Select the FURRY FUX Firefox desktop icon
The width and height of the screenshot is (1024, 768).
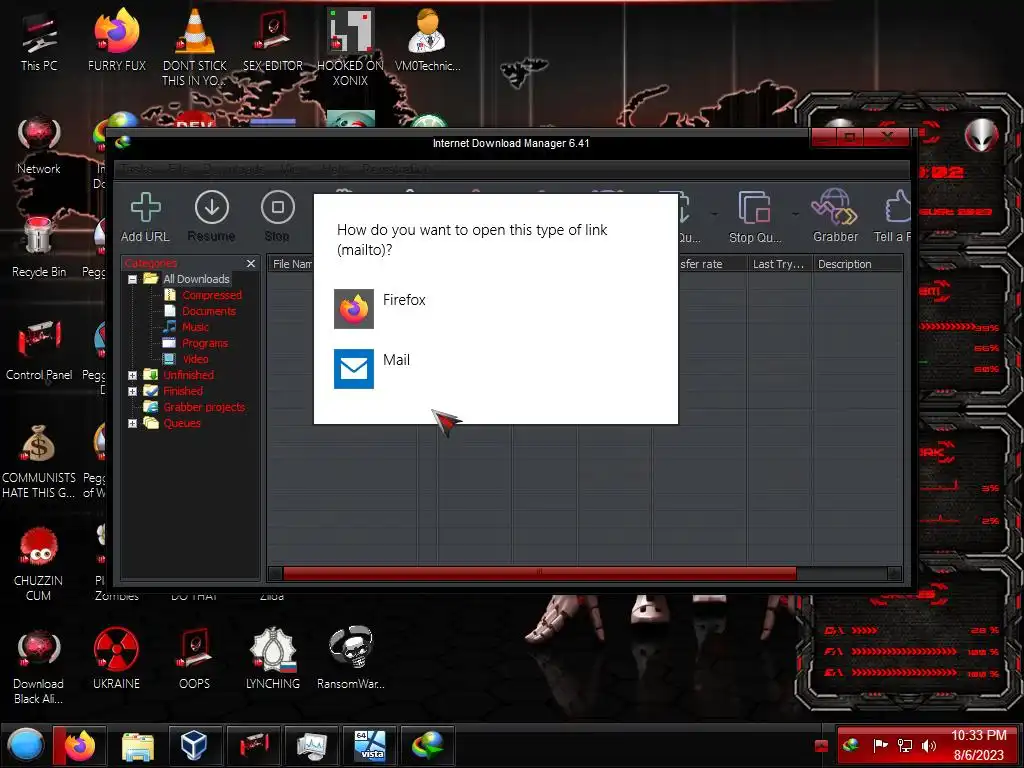(117, 40)
